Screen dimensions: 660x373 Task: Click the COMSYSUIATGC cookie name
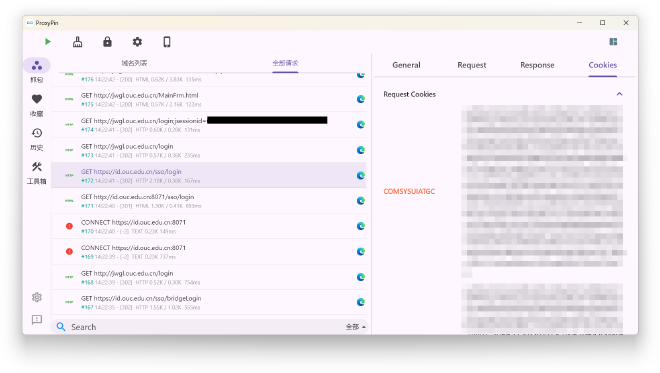tap(409, 192)
